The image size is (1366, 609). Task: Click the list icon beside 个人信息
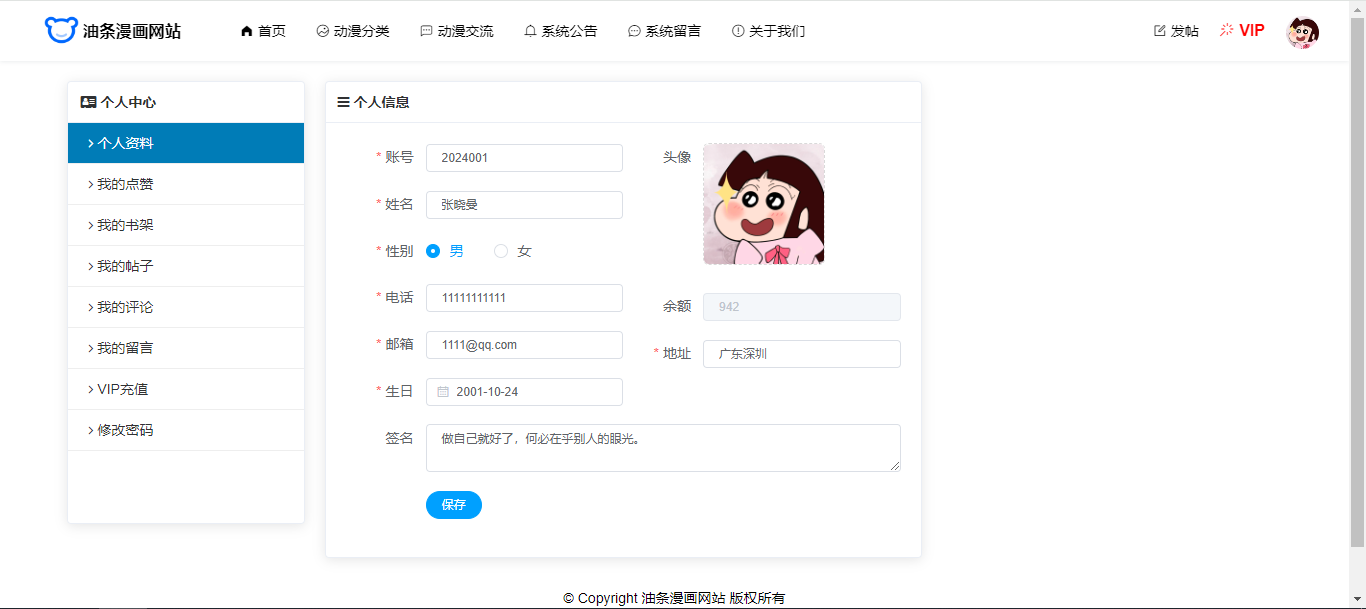pyautogui.click(x=343, y=102)
